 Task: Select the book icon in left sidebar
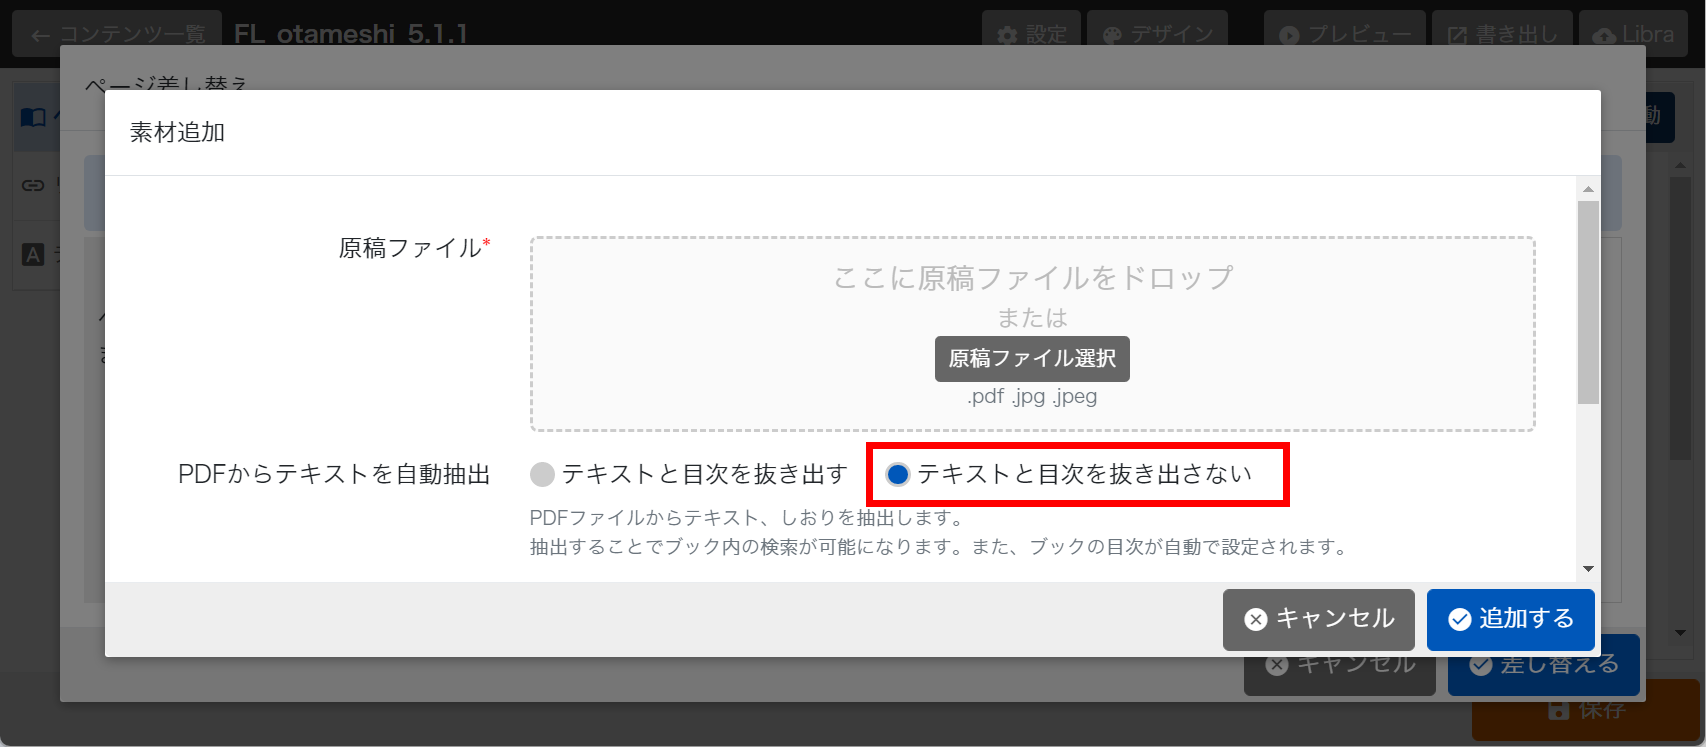click(33, 118)
